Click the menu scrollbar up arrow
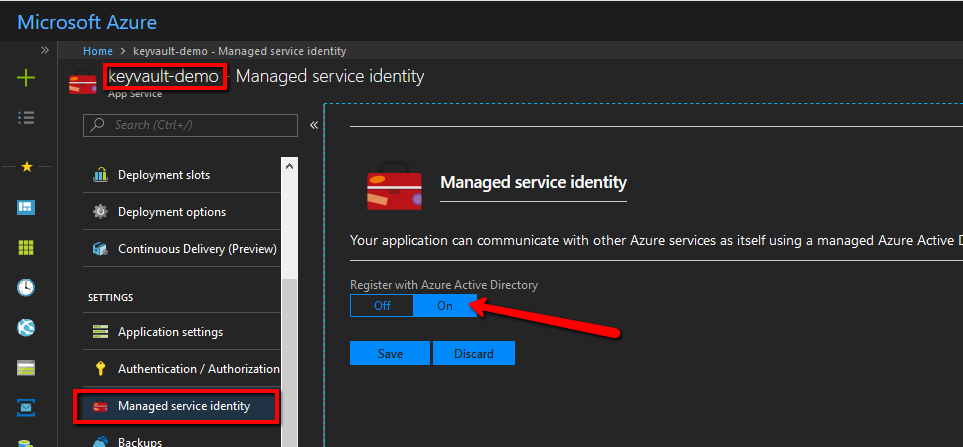963x447 pixels. 289,166
